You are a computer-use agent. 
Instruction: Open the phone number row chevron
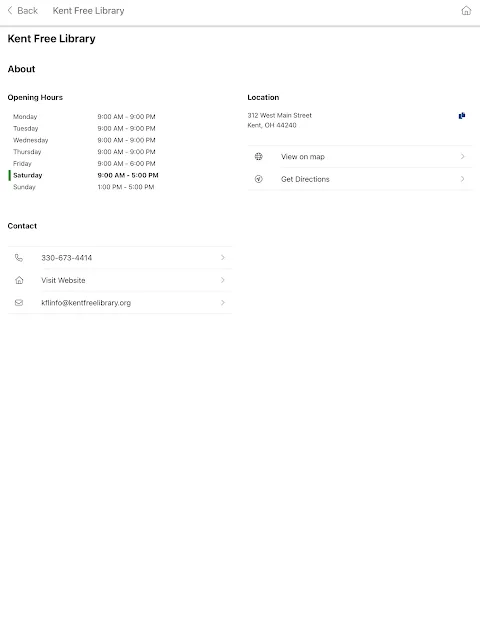(223, 258)
